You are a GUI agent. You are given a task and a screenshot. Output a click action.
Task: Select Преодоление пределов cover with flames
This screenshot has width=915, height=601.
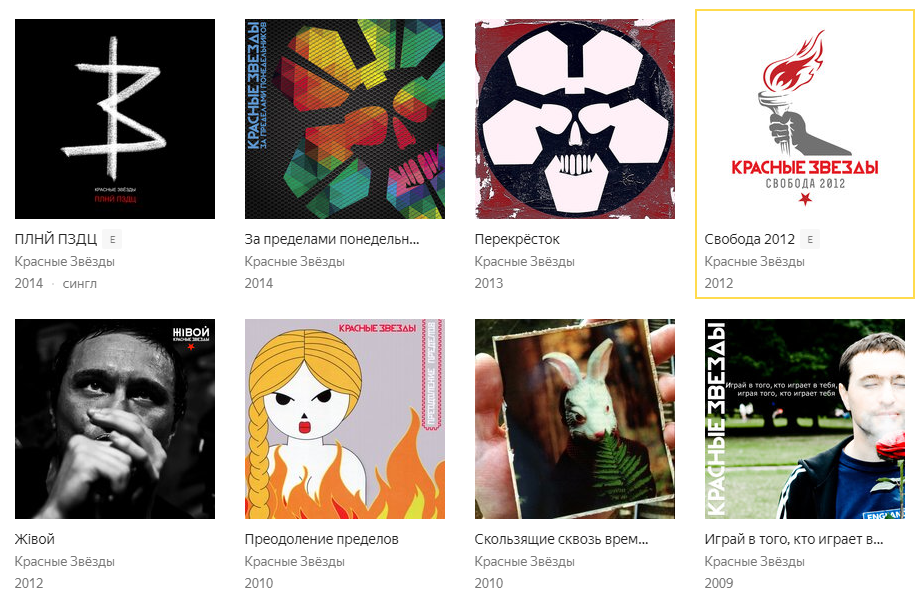coord(345,419)
